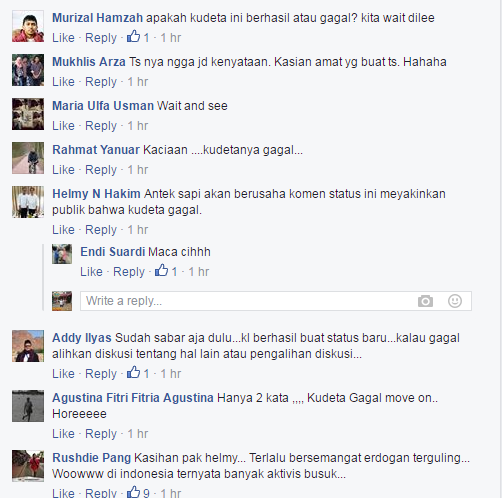Open Rushdie Pang's profile name
The height and width of the screenshot is (498, 502).
92,458
